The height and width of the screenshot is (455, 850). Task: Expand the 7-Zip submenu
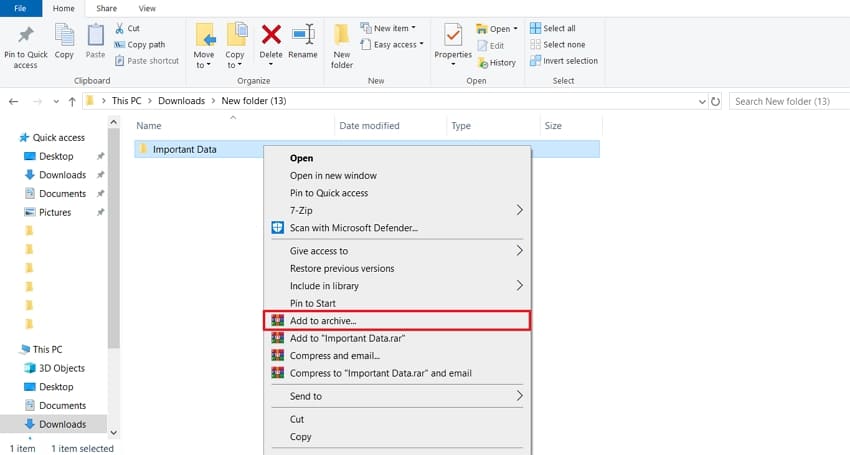click(519, 210)
